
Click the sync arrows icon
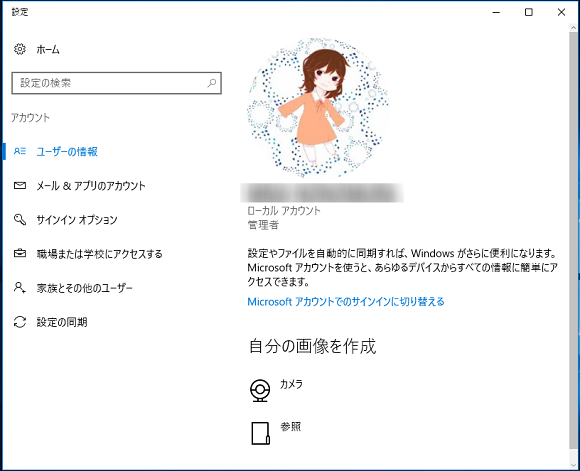(20, 322)
